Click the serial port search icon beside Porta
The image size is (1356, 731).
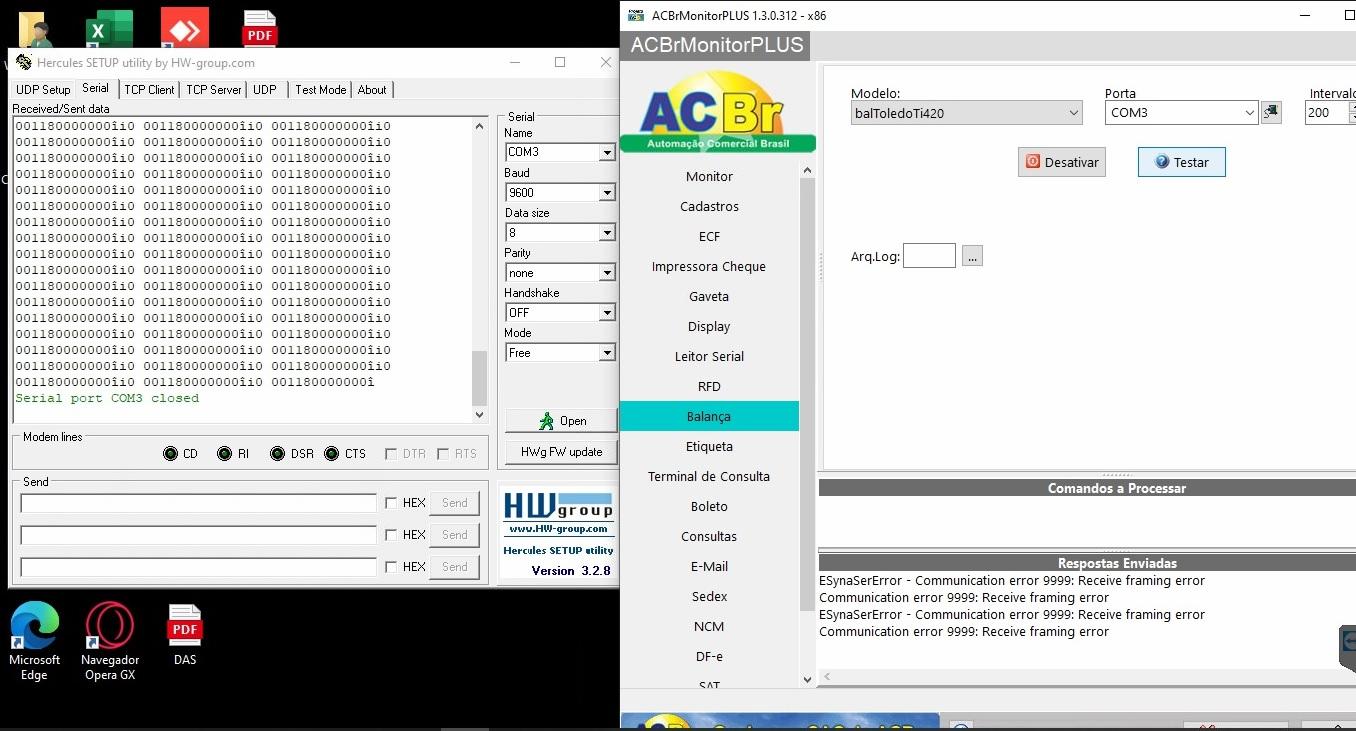(1271, 113)
